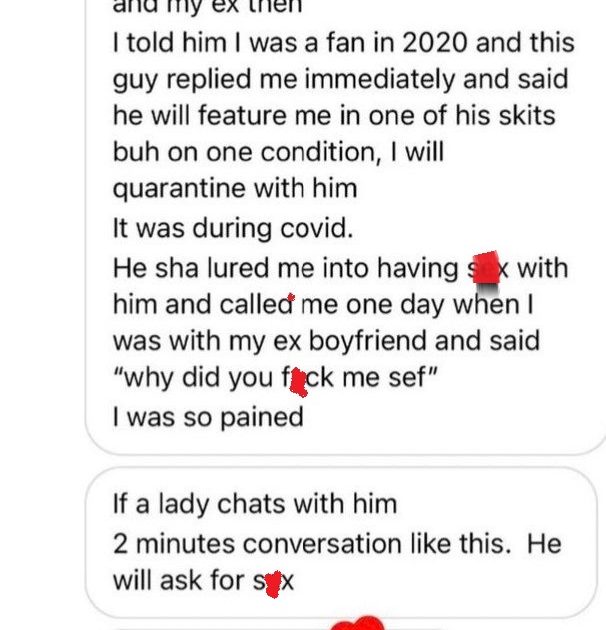Select the line 'It was during covid.'

[233, 229]
